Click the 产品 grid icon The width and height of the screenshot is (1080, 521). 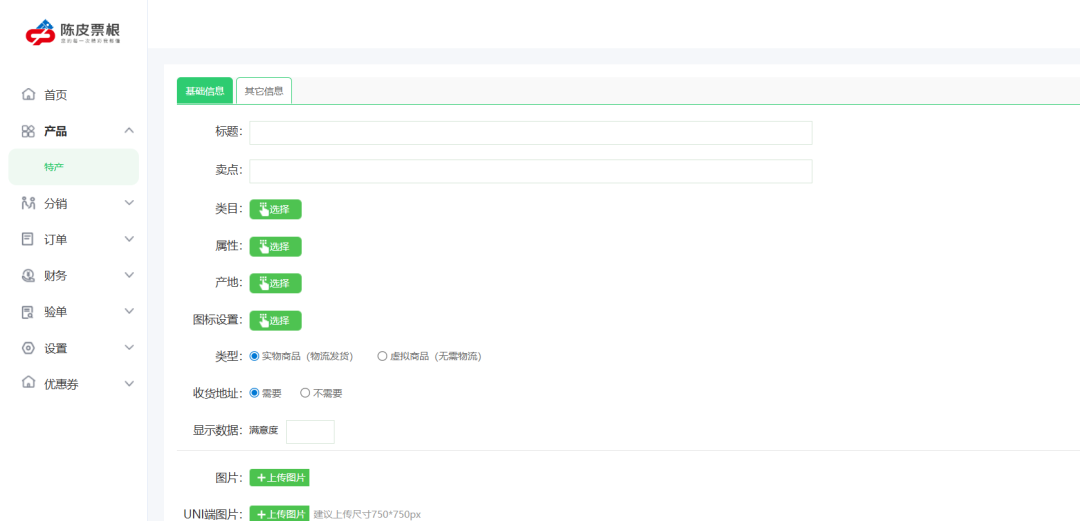point(28,131)
